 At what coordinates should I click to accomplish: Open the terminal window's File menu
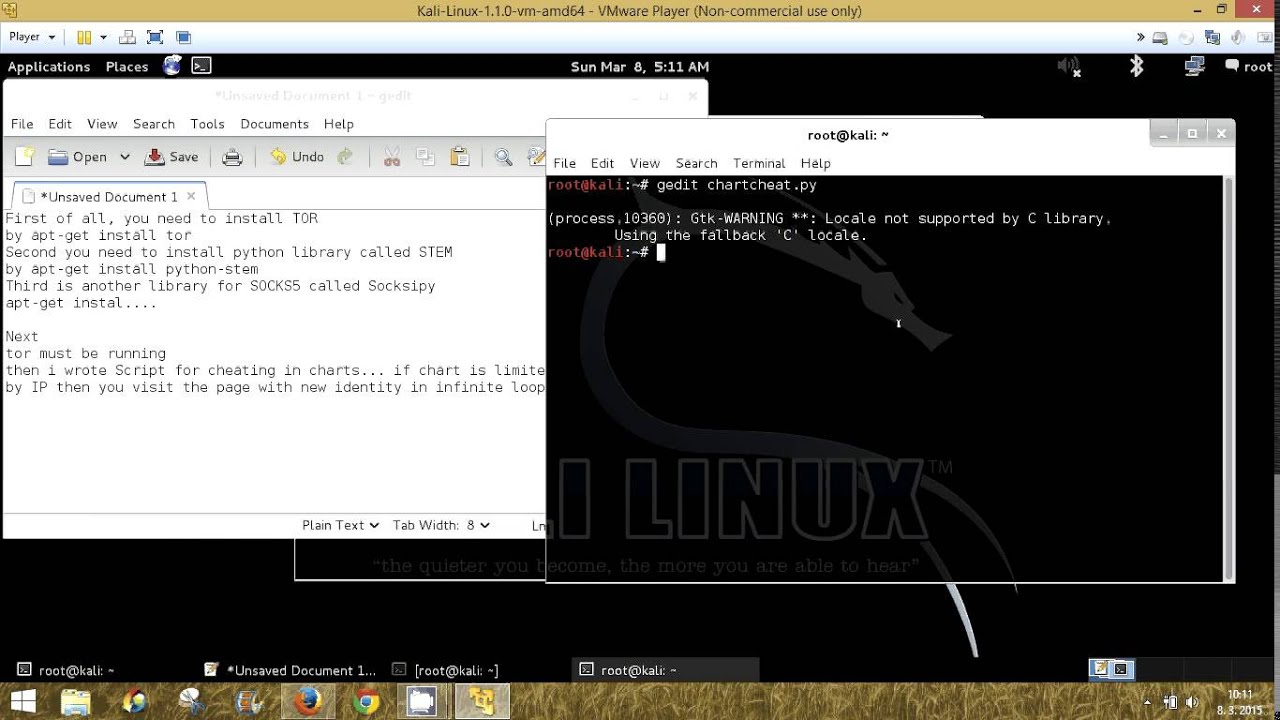point(564,163)
